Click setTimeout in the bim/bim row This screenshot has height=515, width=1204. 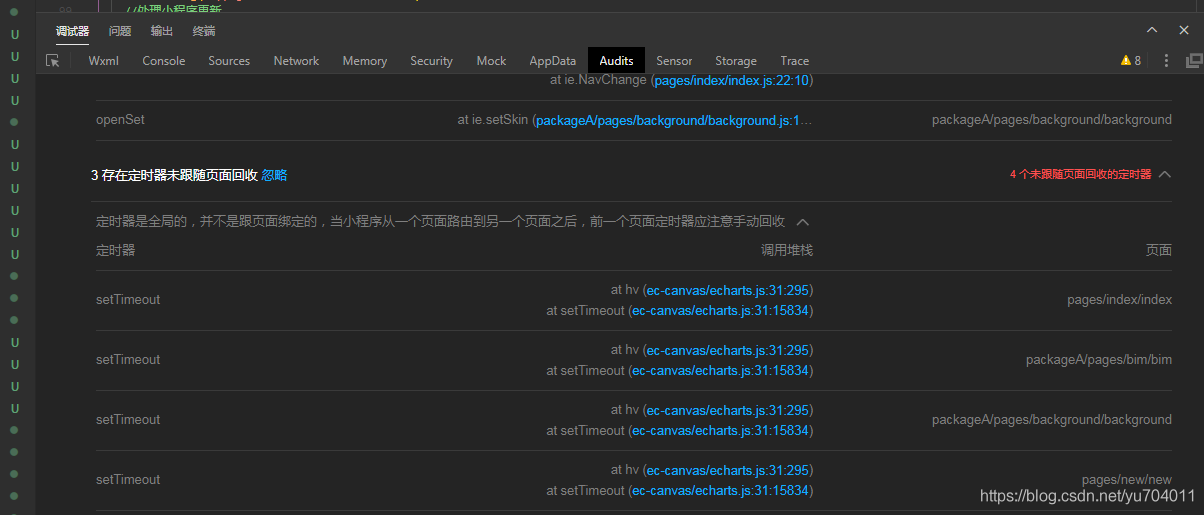[x=128, y=360]
